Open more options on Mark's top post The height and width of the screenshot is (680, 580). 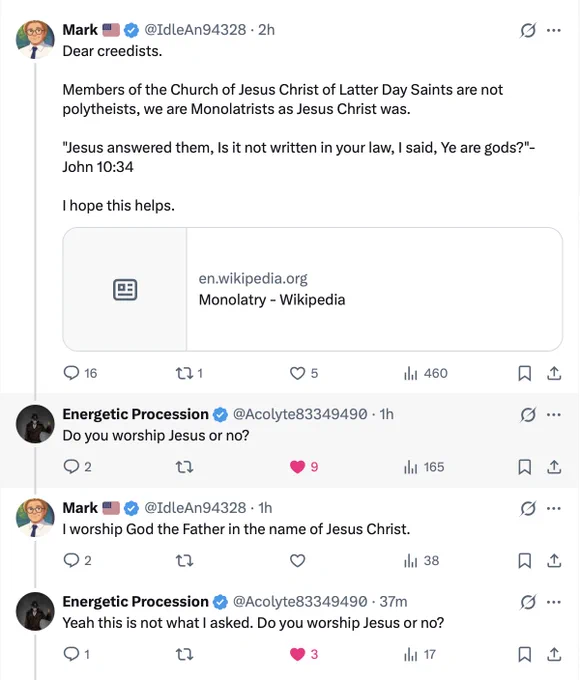(554, 30)
